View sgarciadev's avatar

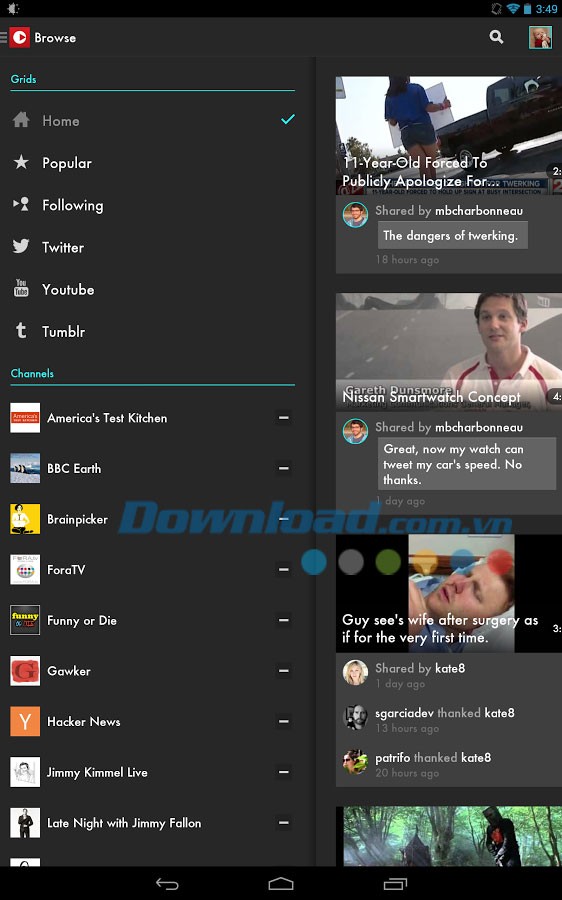click(x=355, y=717)
